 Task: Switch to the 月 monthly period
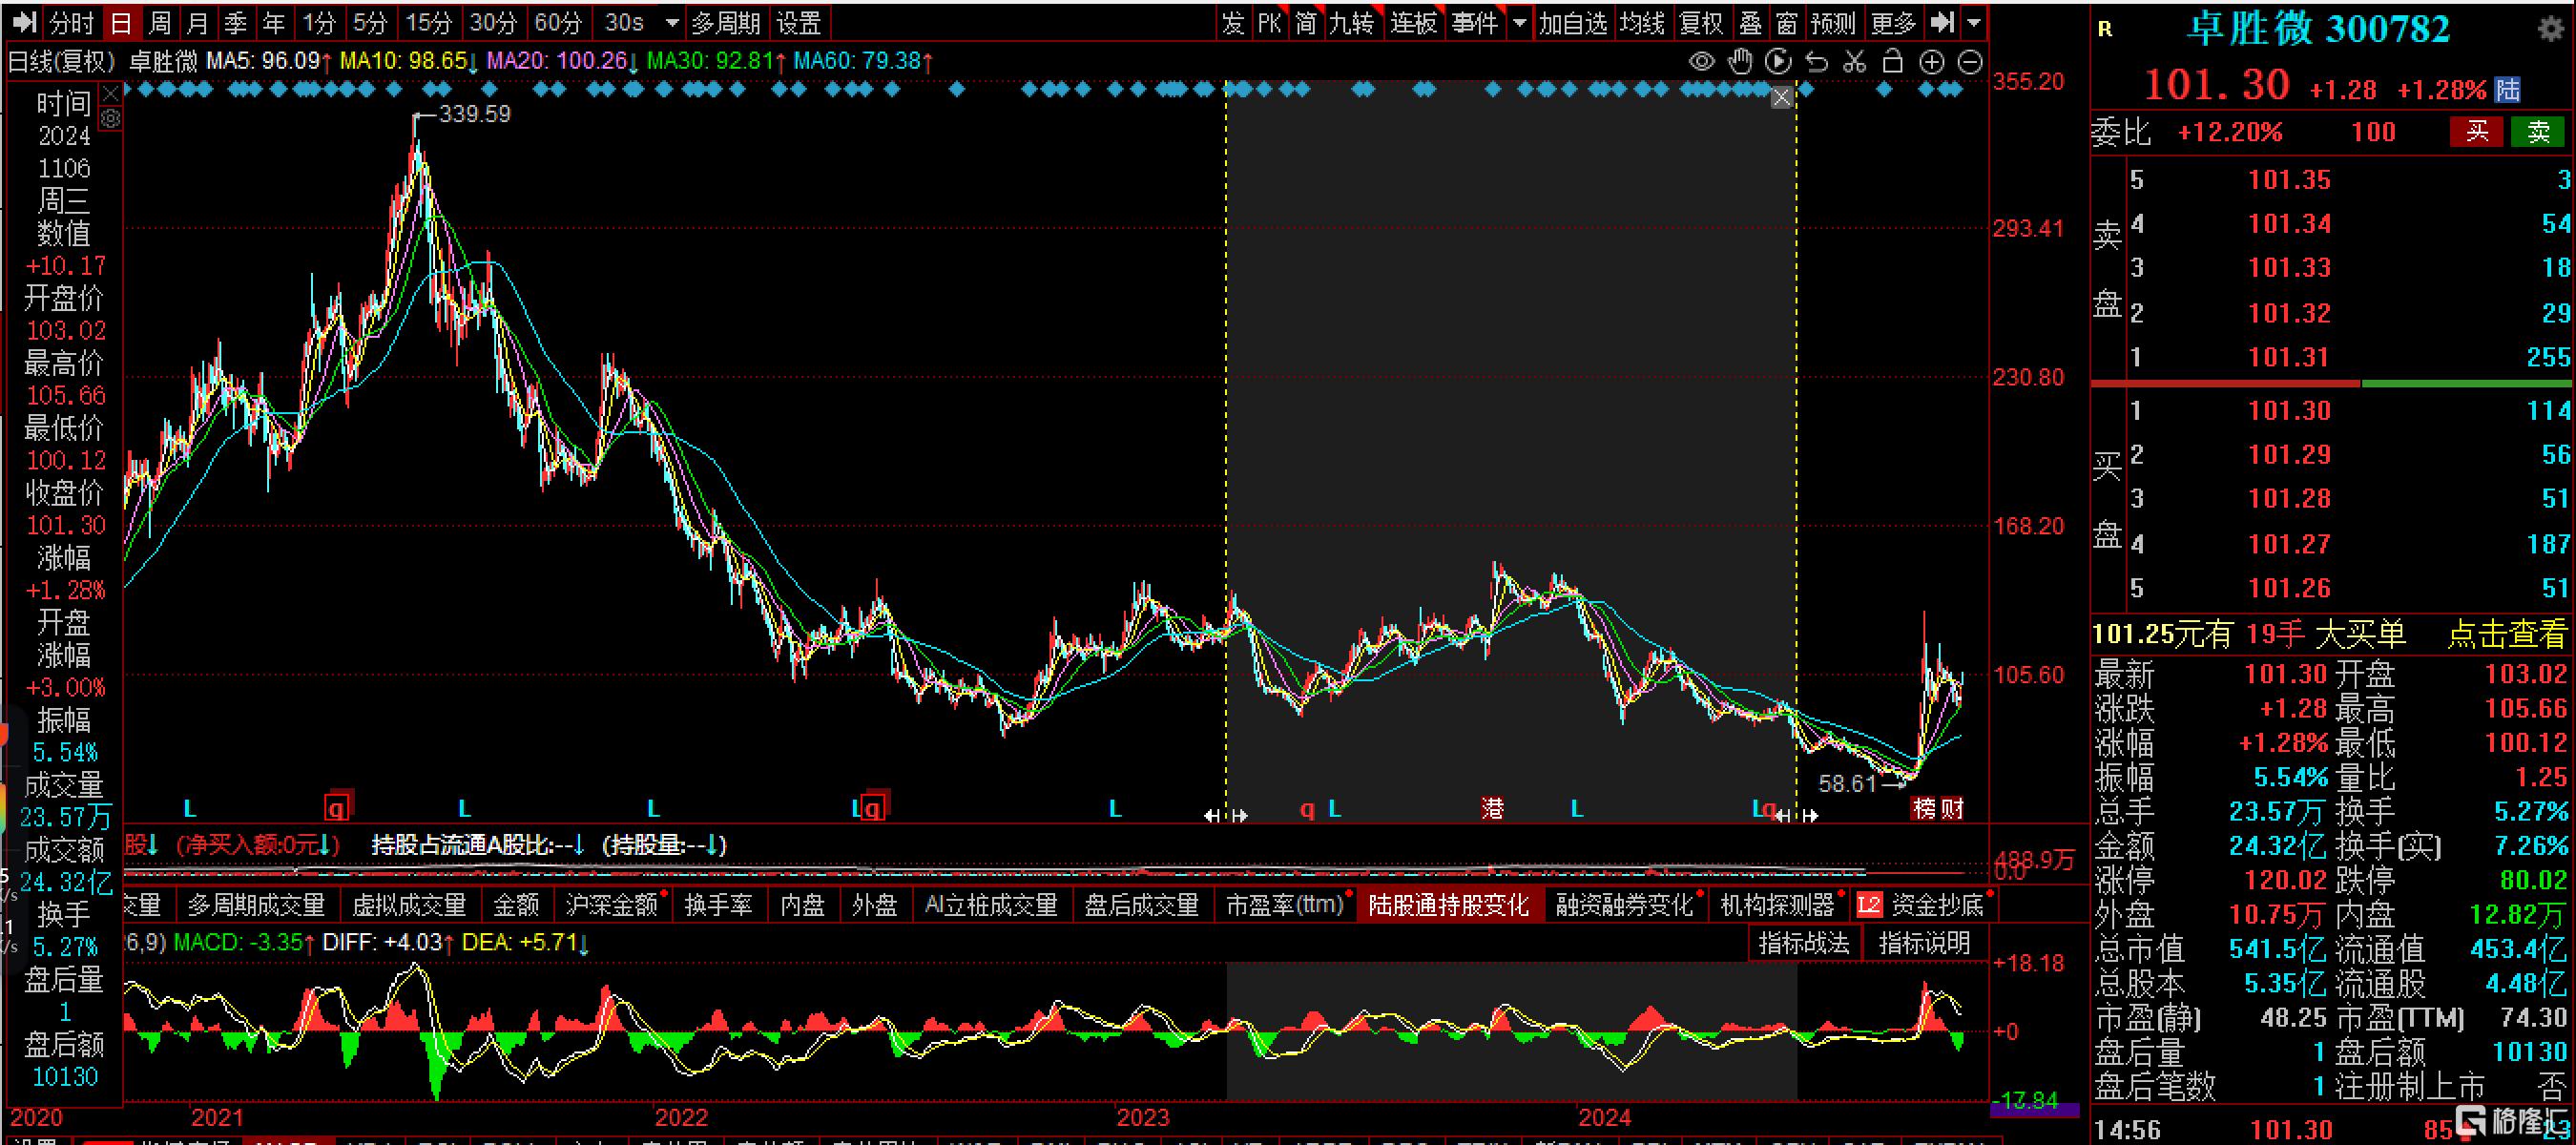point(198,22)
